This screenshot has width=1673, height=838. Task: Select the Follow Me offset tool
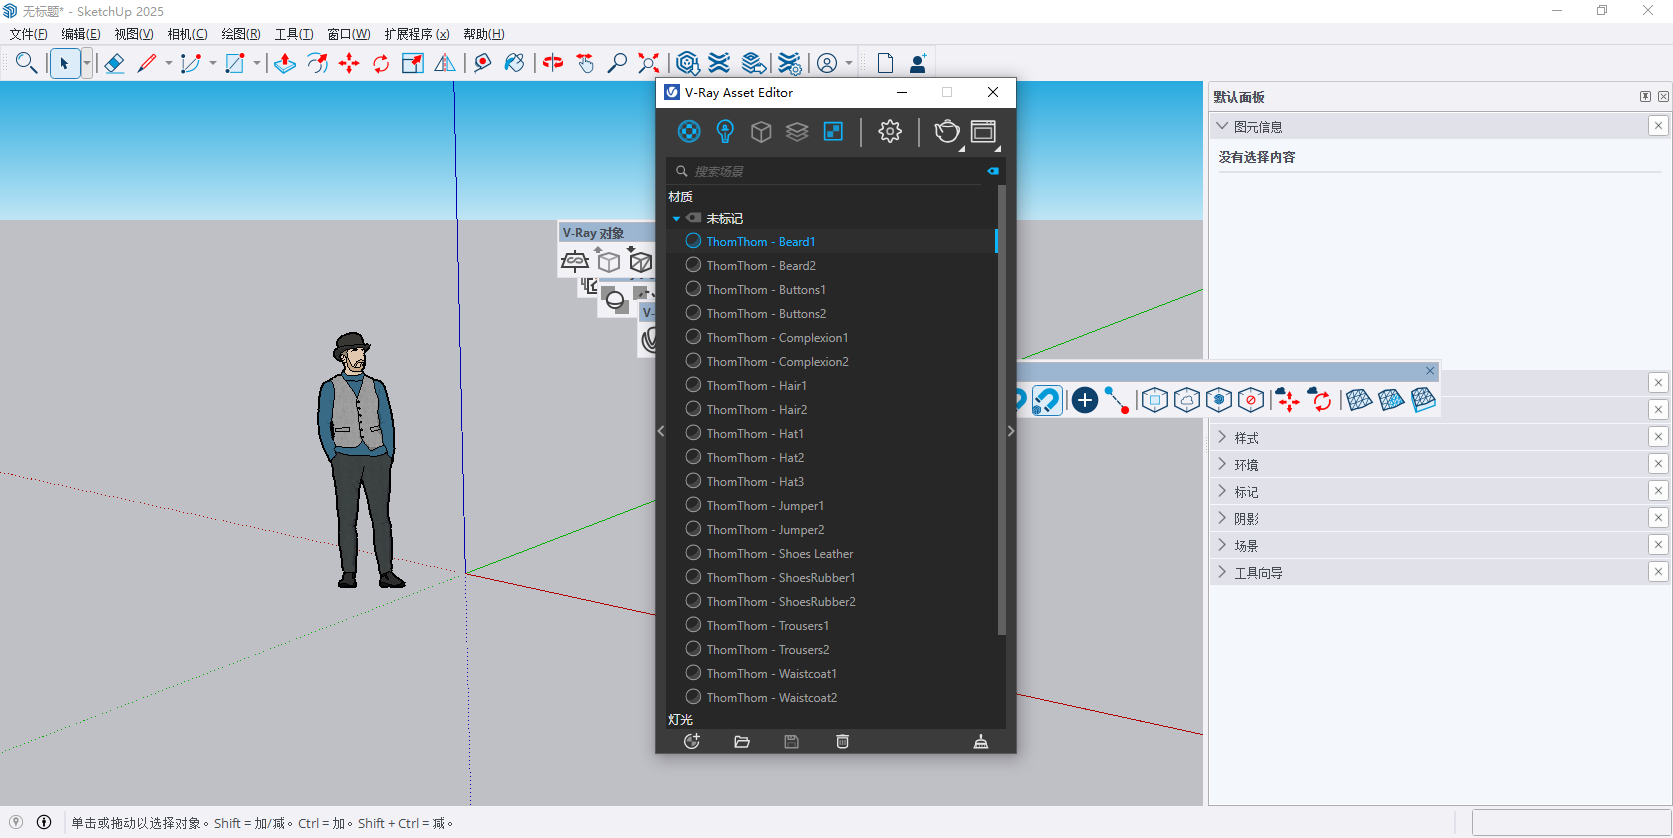tap(317, 63)
